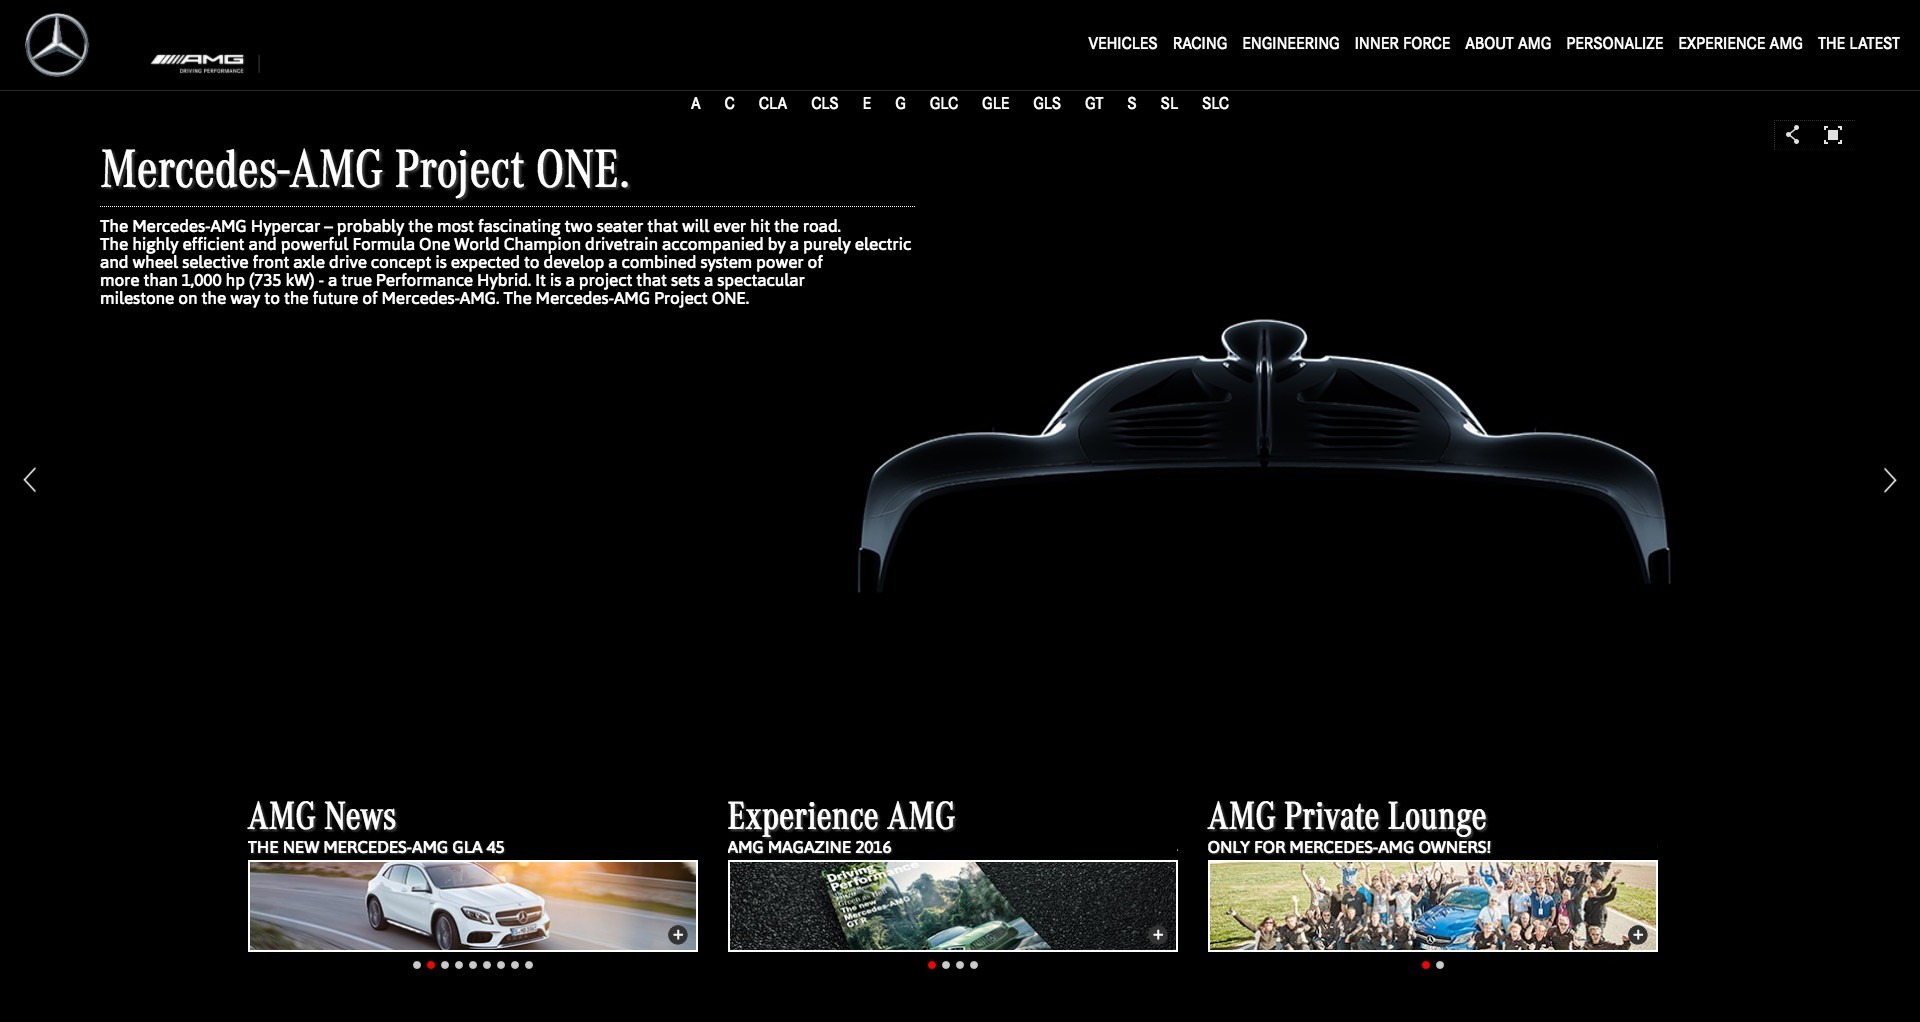Click 'AMG MAGAZINE 2016' caption
Screen dimensions: 1920x1022
tap(809, 847)
